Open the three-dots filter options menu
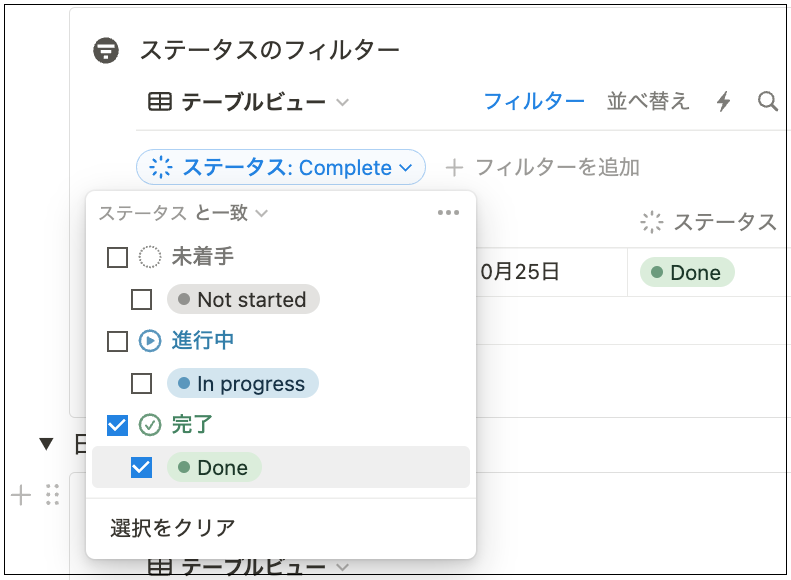791x580 pixels. click(448, 213)
